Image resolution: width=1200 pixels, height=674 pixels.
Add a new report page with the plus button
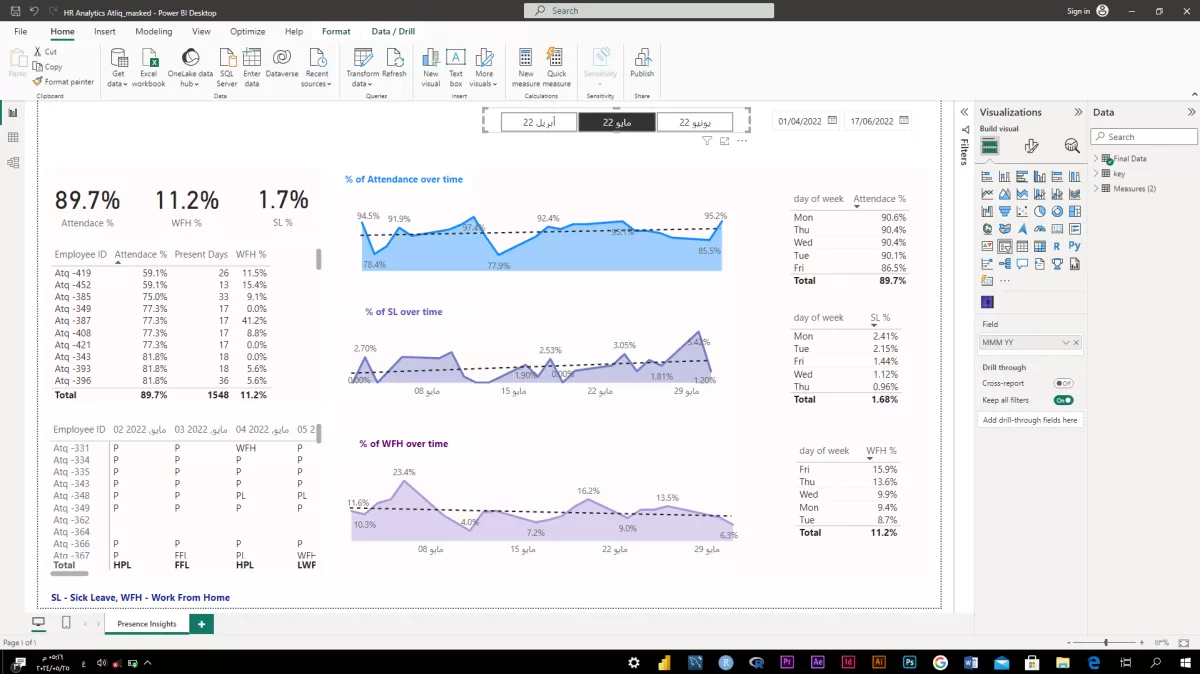(200, 622)
